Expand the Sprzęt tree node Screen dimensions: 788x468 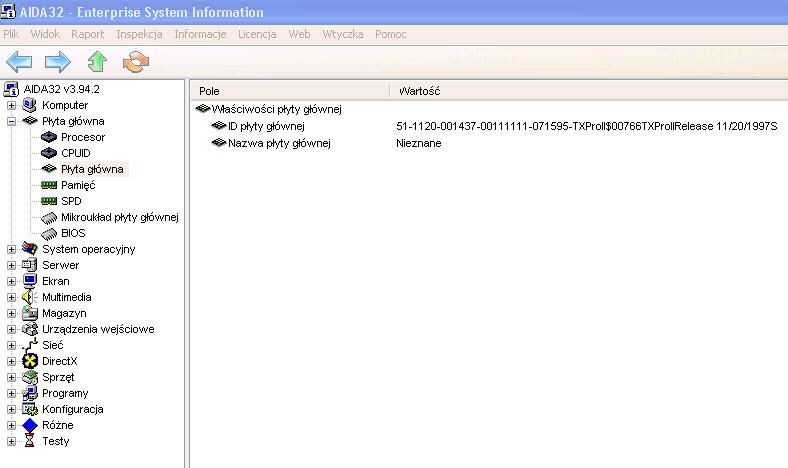[11, 377]
